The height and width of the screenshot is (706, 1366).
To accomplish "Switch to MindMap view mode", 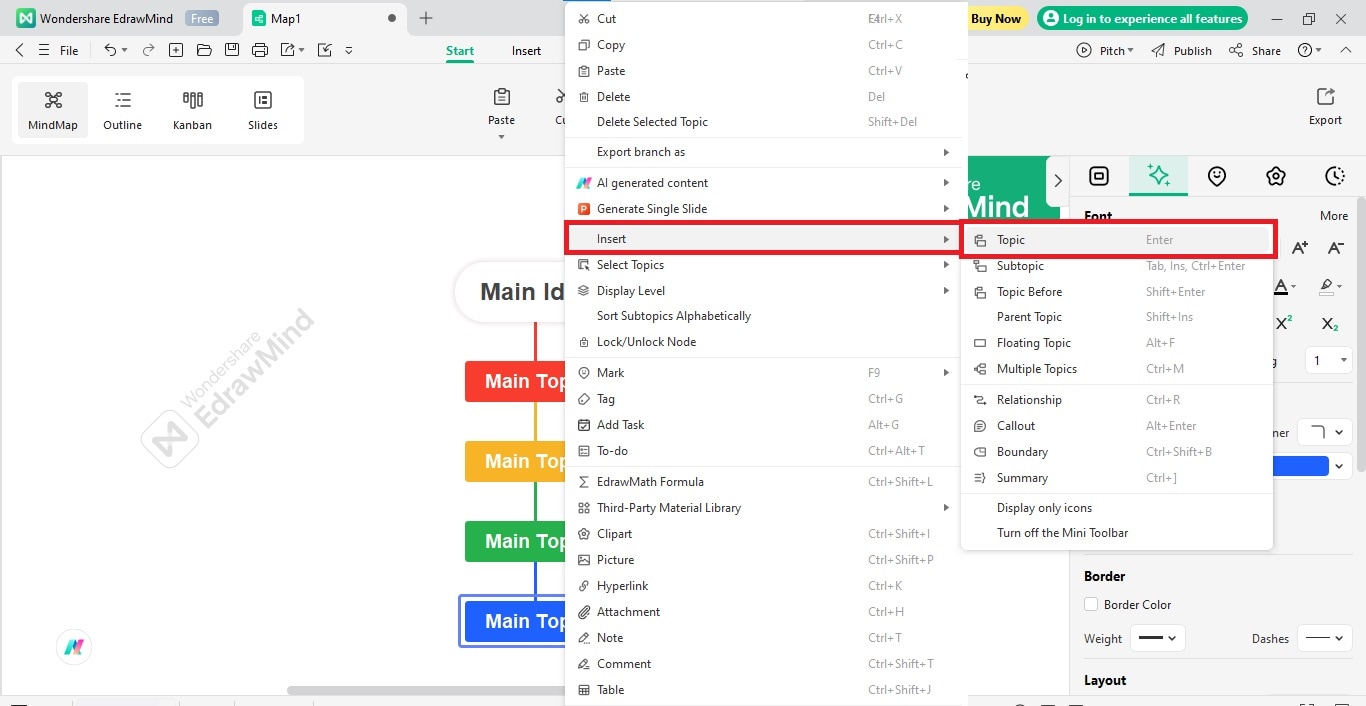I will pyautogui.click(x=53, y=110).
